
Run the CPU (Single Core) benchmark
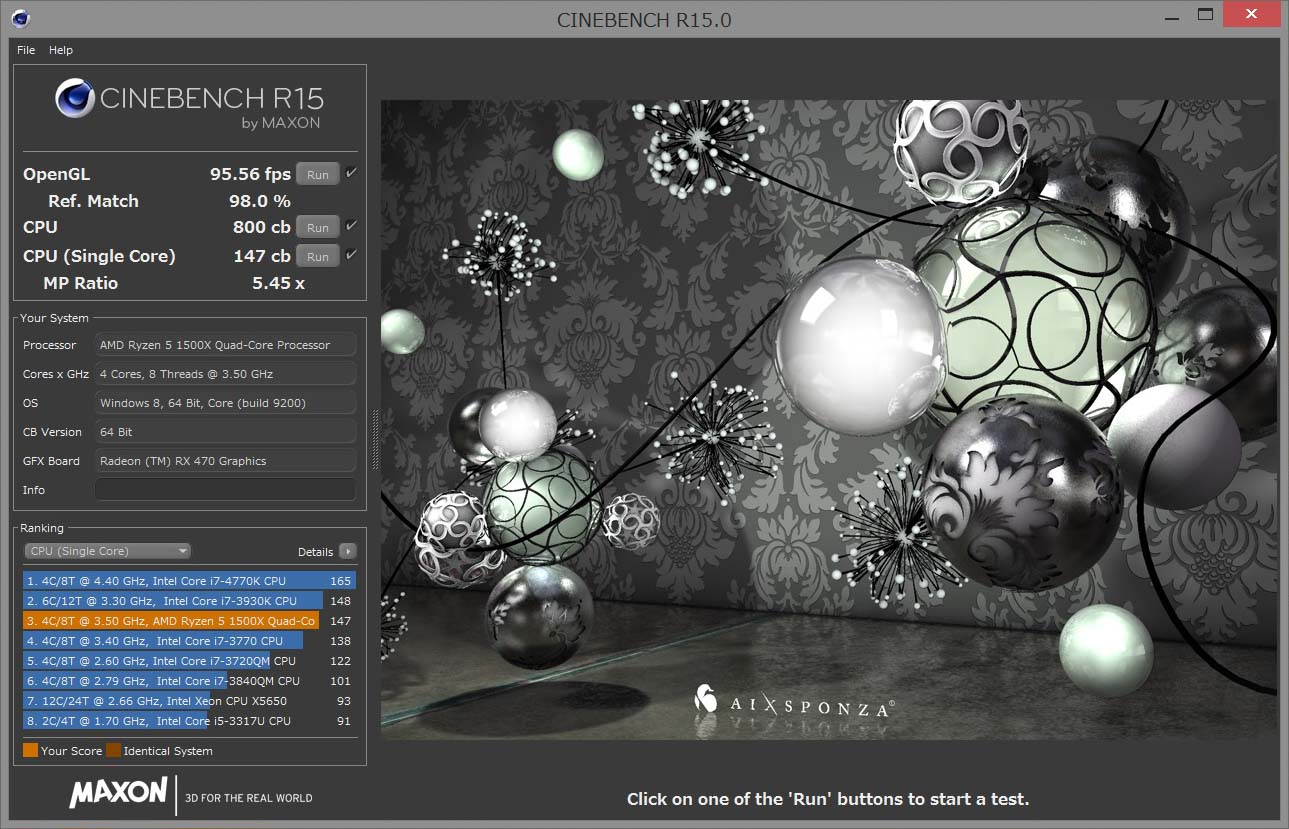click(x=318, y=256)
